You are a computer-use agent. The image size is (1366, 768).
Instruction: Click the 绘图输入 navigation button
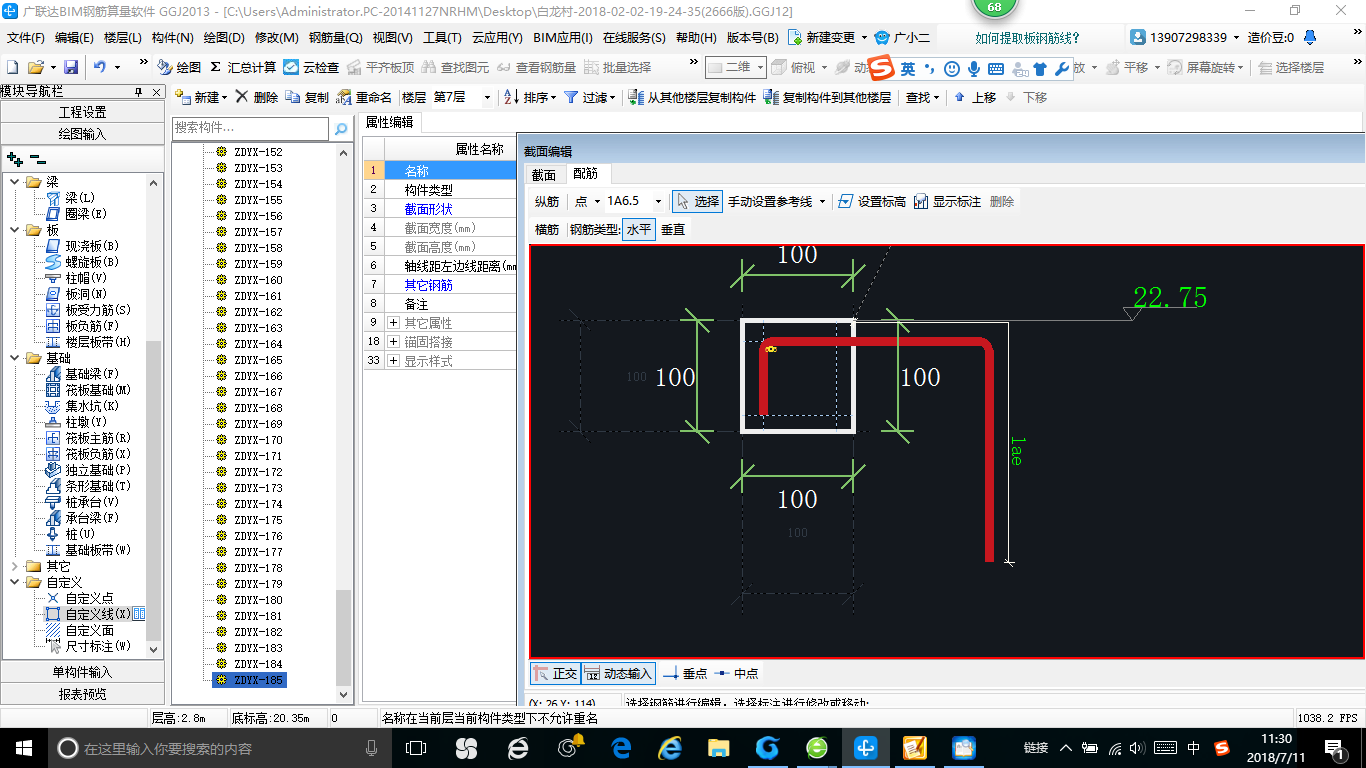[82, 133]
